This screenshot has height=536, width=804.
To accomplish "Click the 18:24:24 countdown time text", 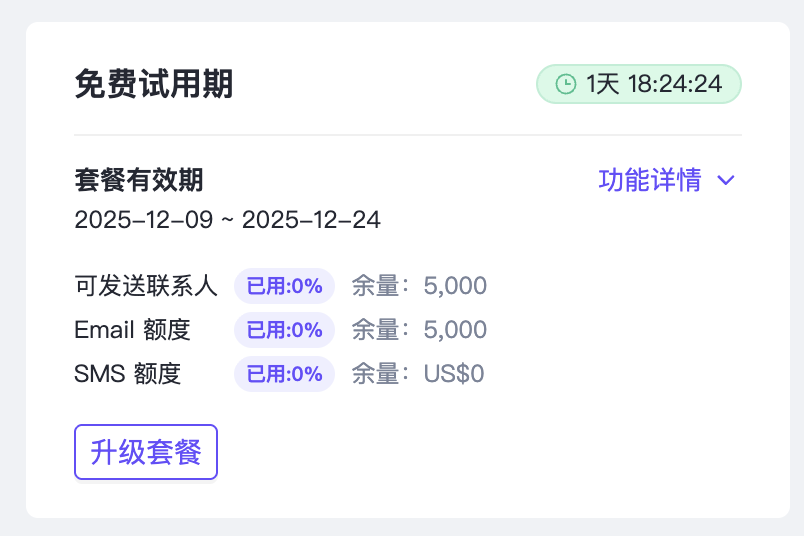I will [x=675, y=84].
